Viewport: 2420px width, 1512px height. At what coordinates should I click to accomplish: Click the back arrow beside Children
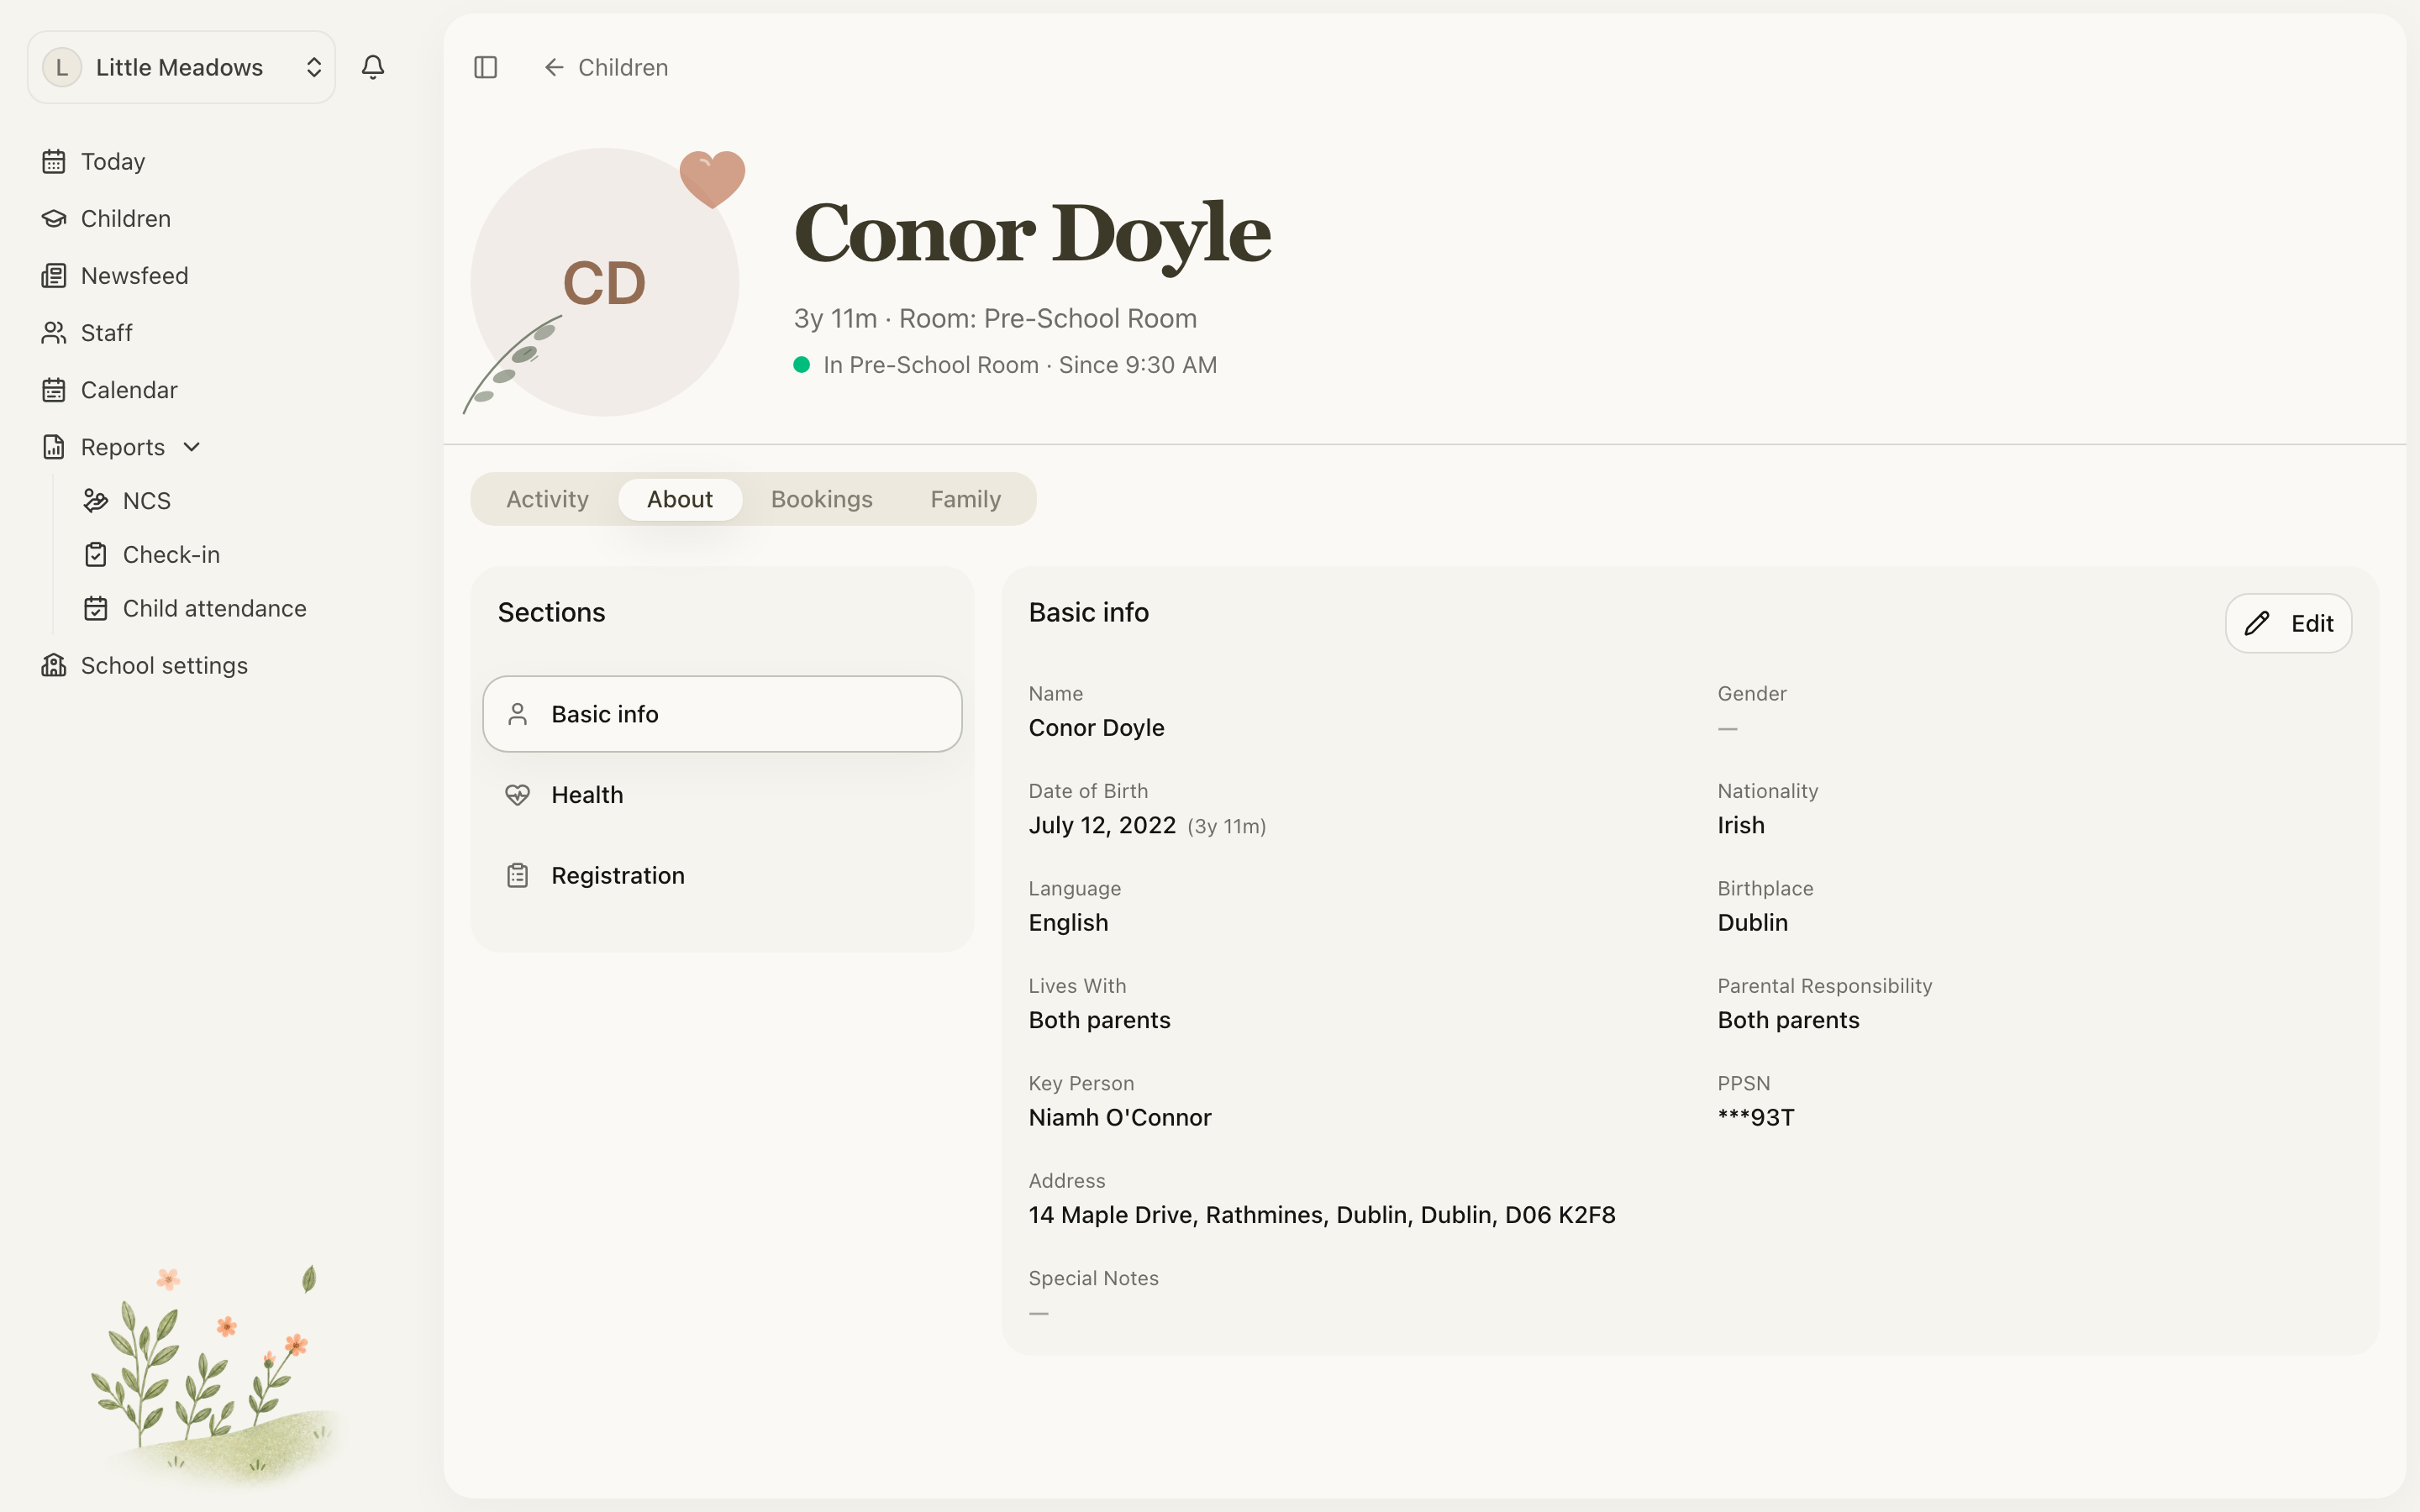tap(554, 67)
